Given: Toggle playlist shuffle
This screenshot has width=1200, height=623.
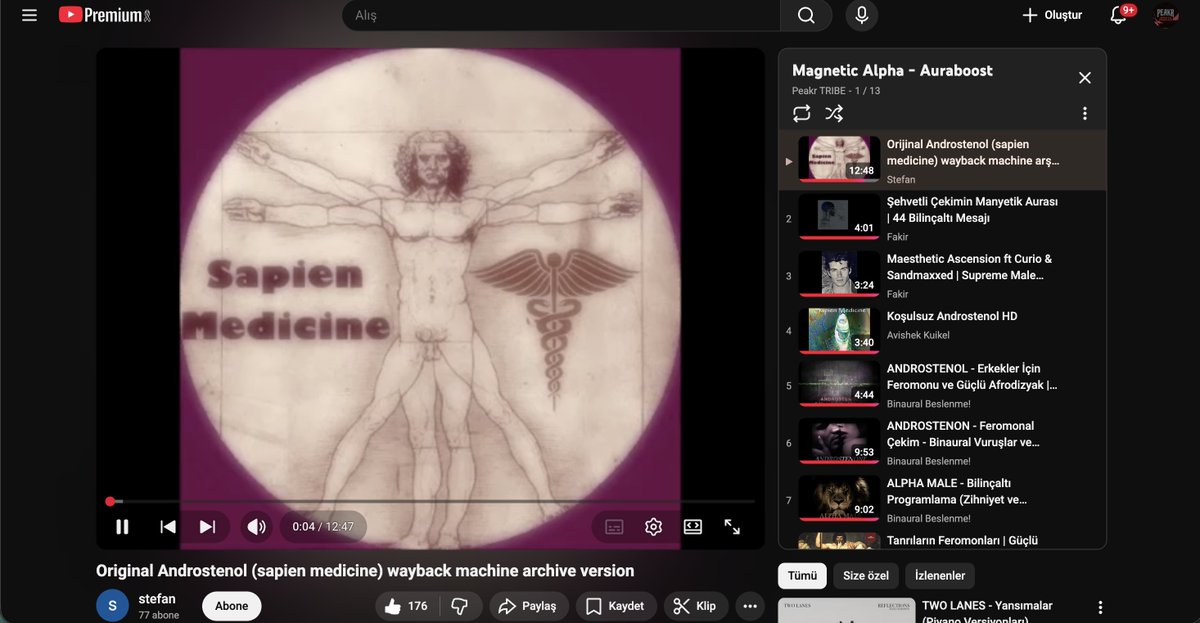Looking at the screenshot, I should pyautogui.click(x=834, y=113).
